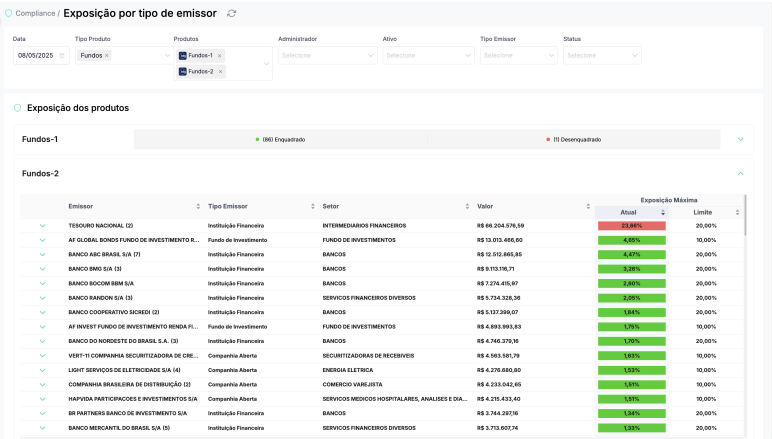Open the calendar icon in the Data field
The width and height of the screenshot is (772, 439).
point(62,56)
